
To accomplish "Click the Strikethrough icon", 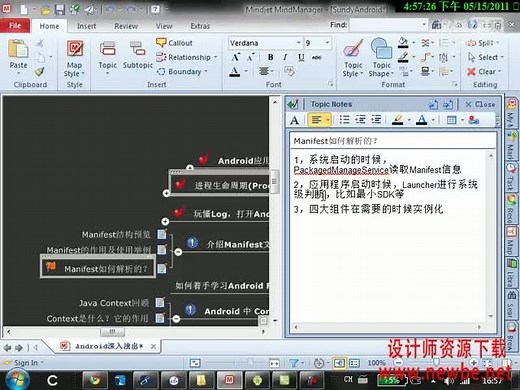I will (316, 57).
